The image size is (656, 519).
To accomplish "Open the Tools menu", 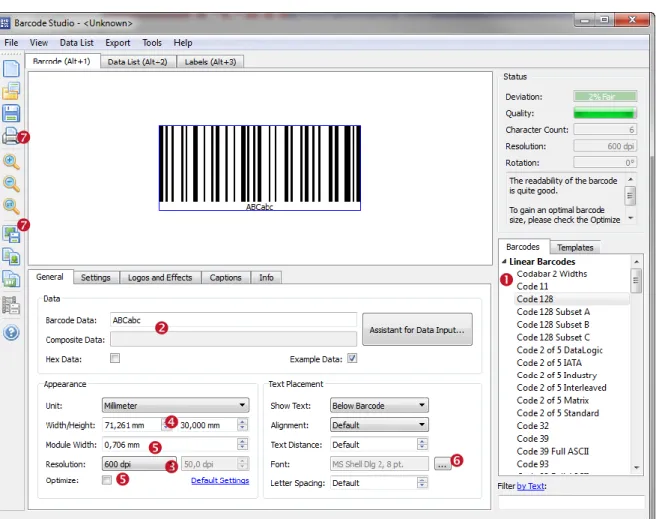I will pyautogui.click(x=151, y=43).
